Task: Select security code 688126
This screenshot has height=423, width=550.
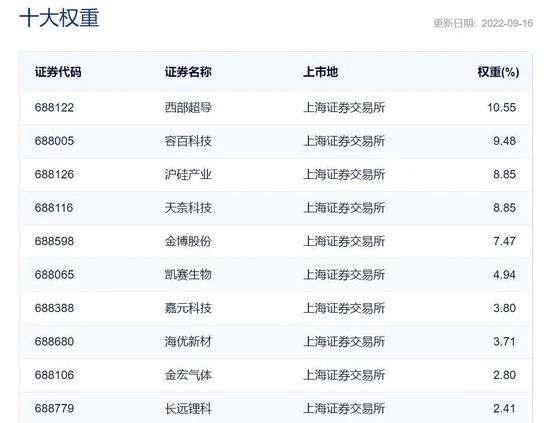Action: tap(54, 174)
